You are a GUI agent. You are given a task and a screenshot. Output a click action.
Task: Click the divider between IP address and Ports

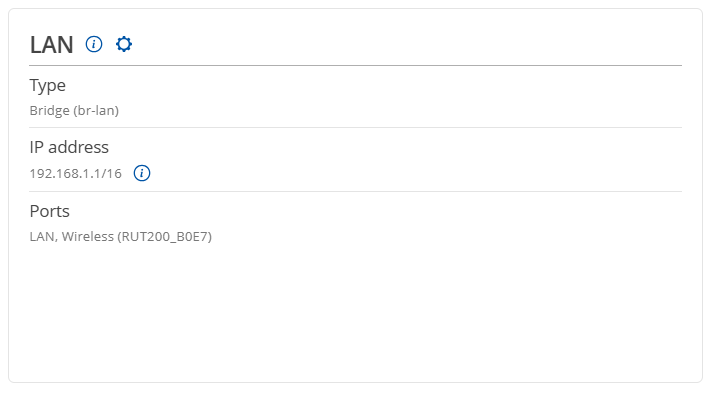pos(355,191)
